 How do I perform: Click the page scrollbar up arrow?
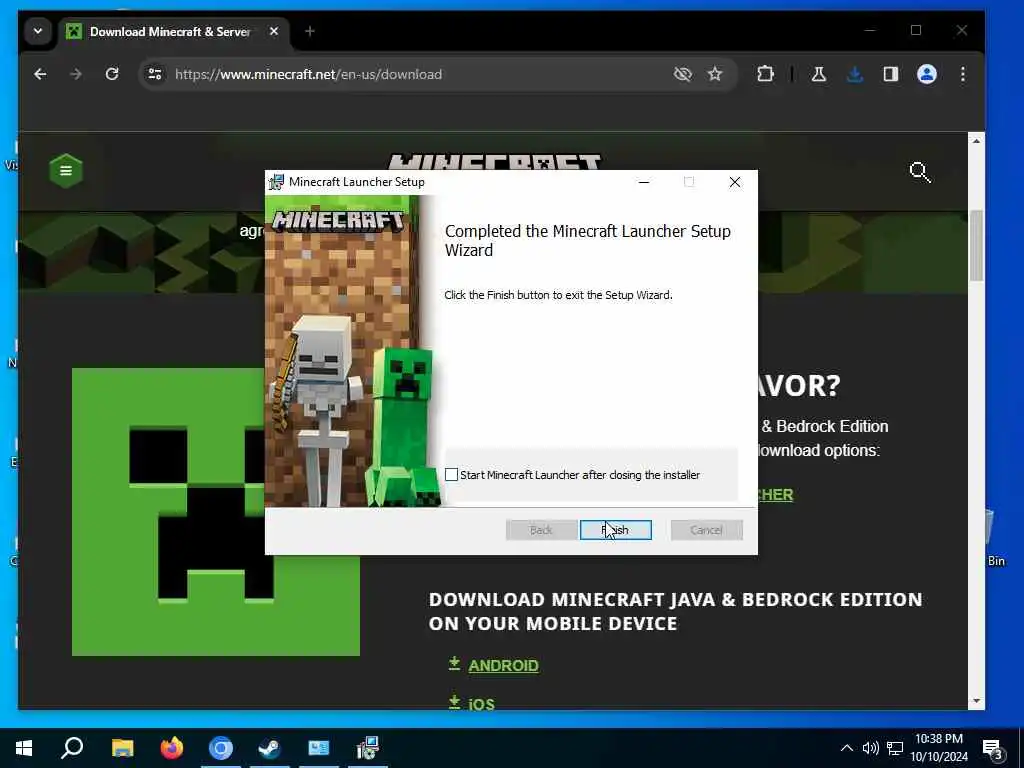(976, 141)
